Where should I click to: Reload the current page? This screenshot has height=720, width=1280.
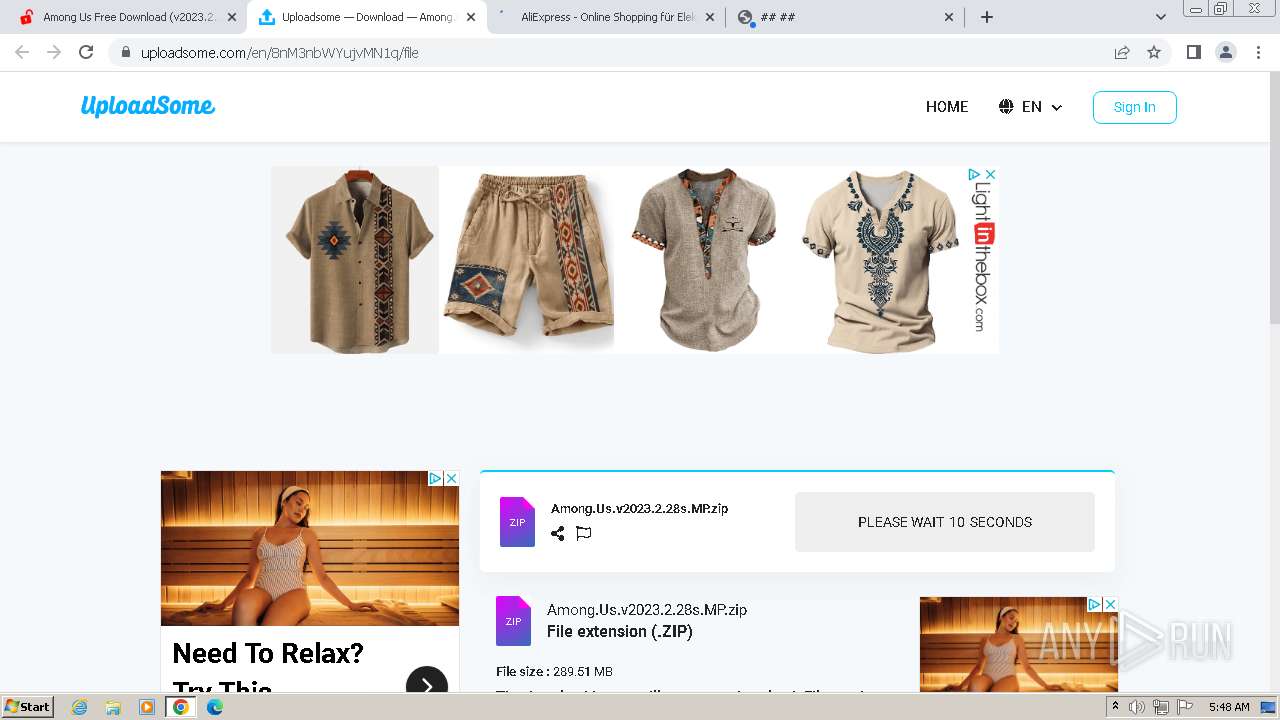pos(86,52)
